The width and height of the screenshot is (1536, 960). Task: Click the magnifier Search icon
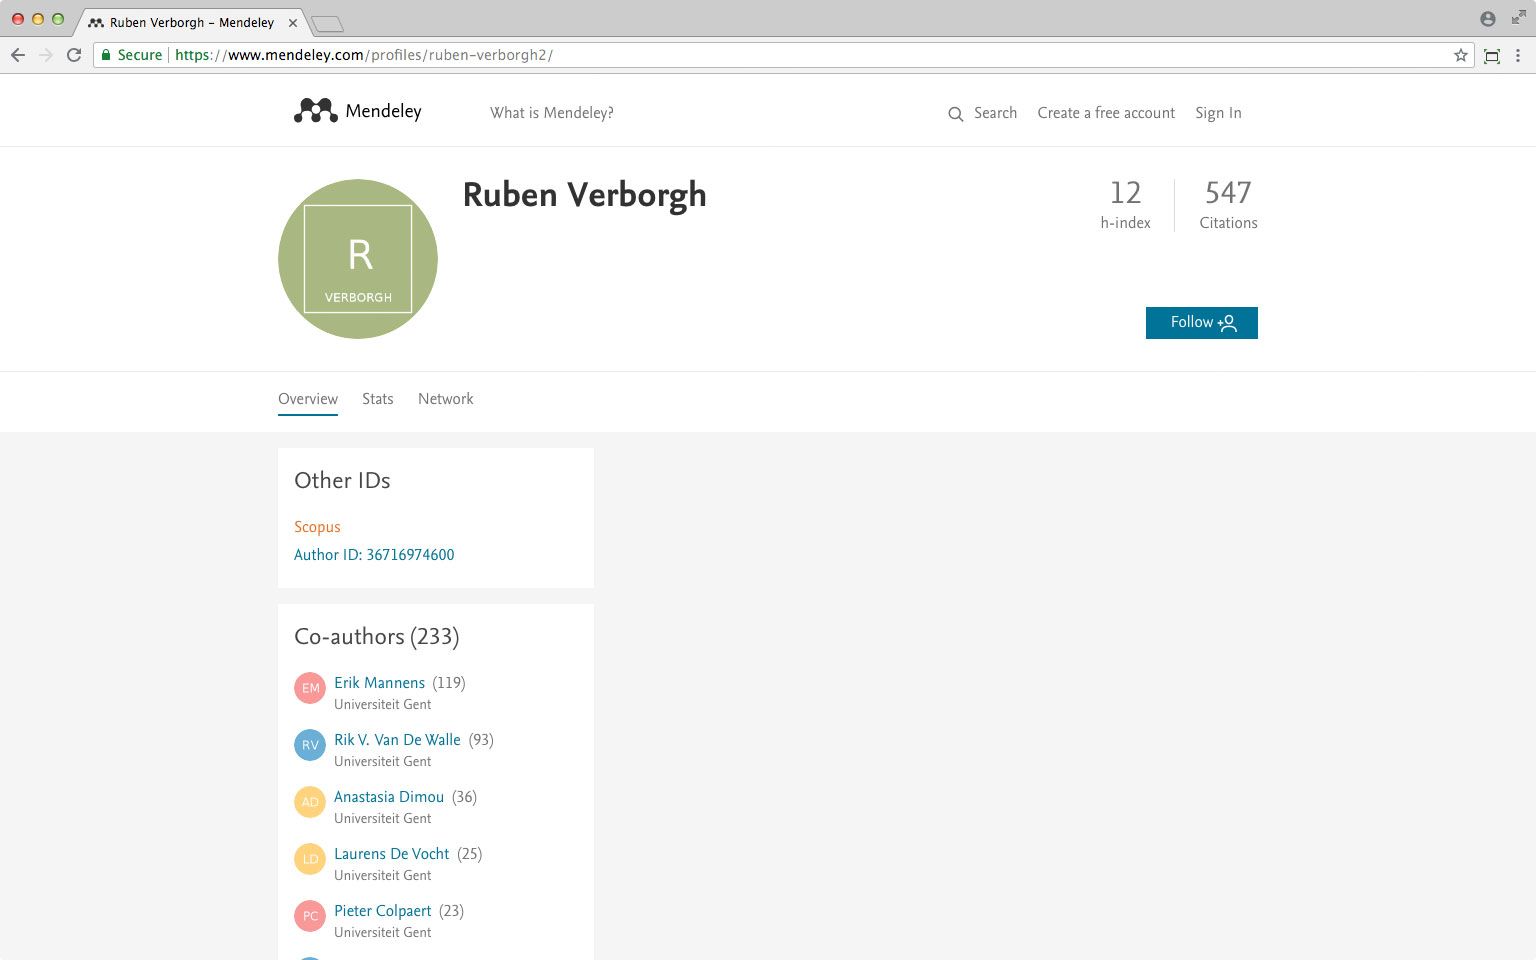(956, 114)
